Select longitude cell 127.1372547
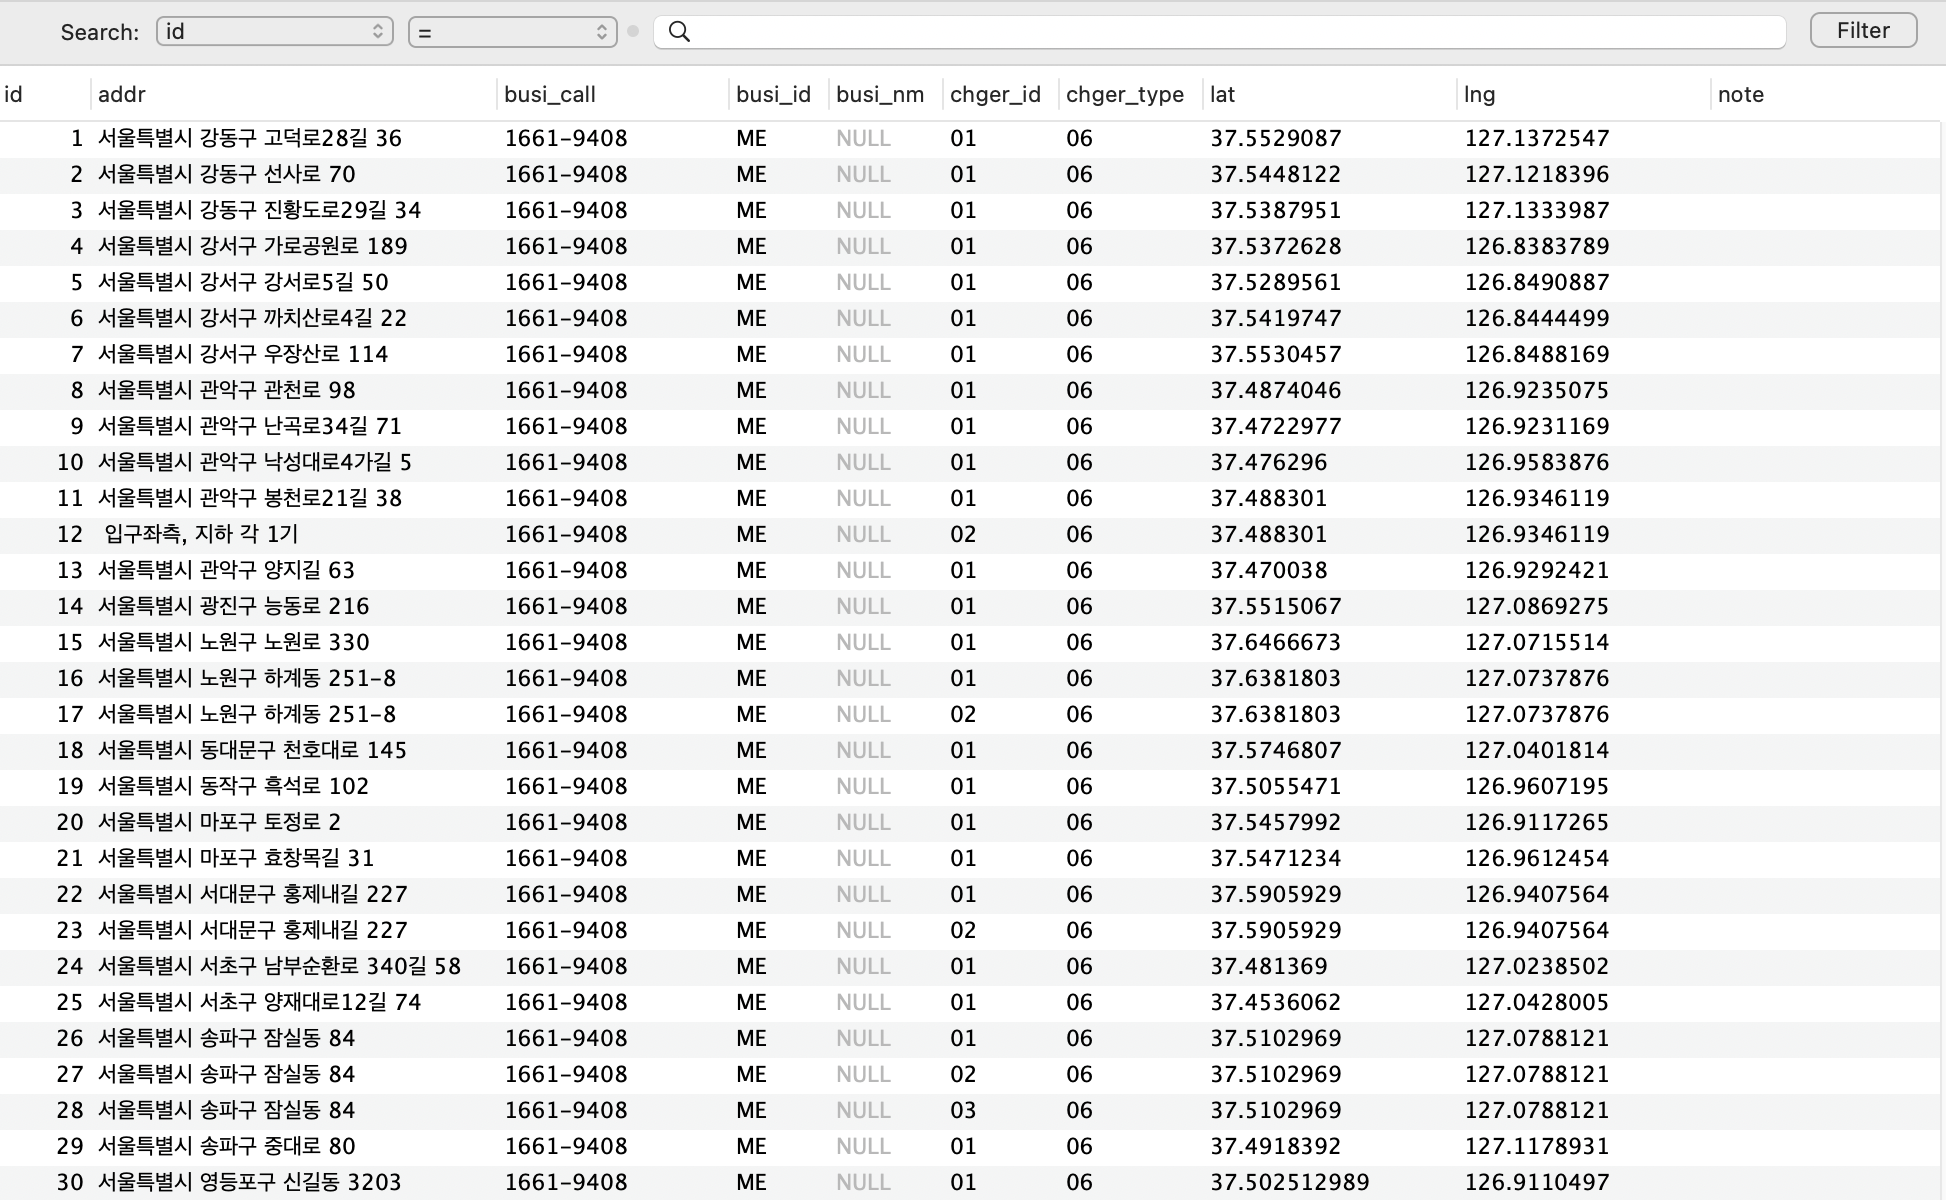Screen dimensions: 1946x1200 pyautogui.click(x=1537, y=139)
